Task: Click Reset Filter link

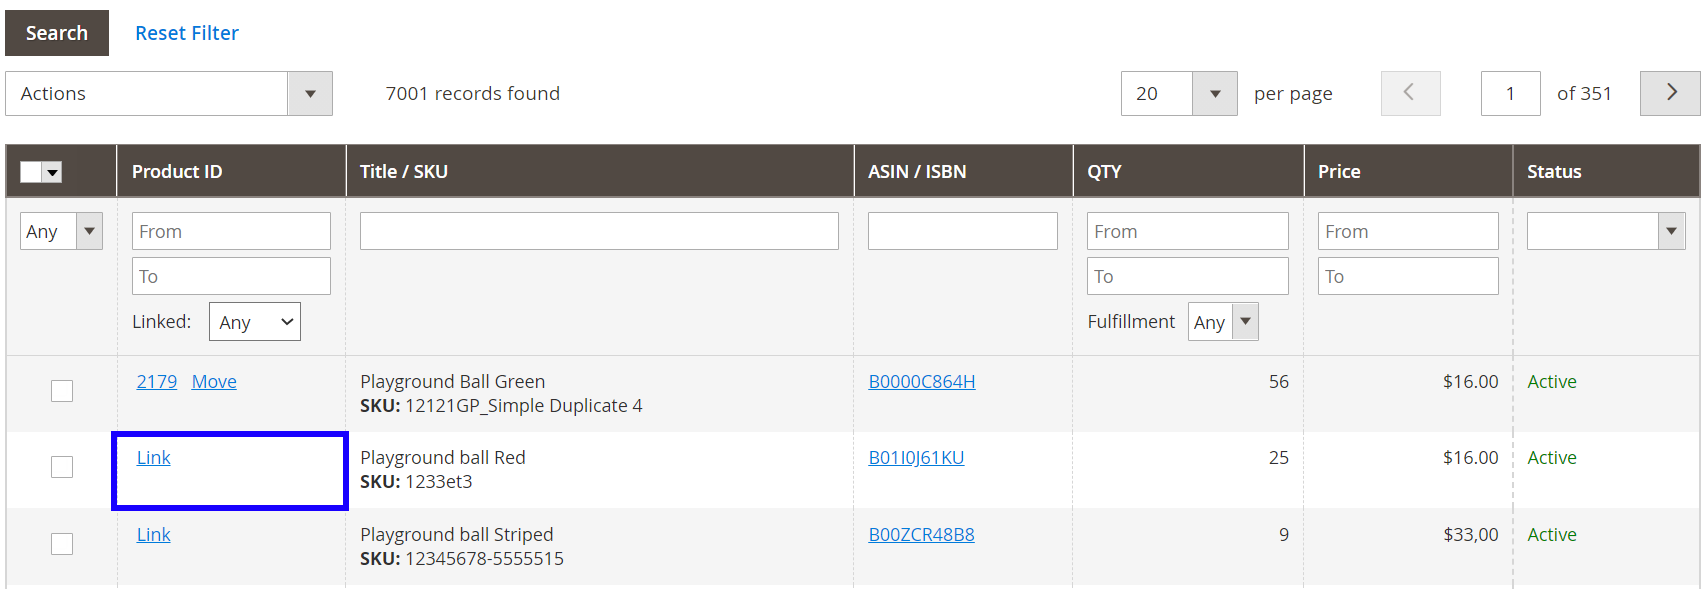Action: click(187, 33)
